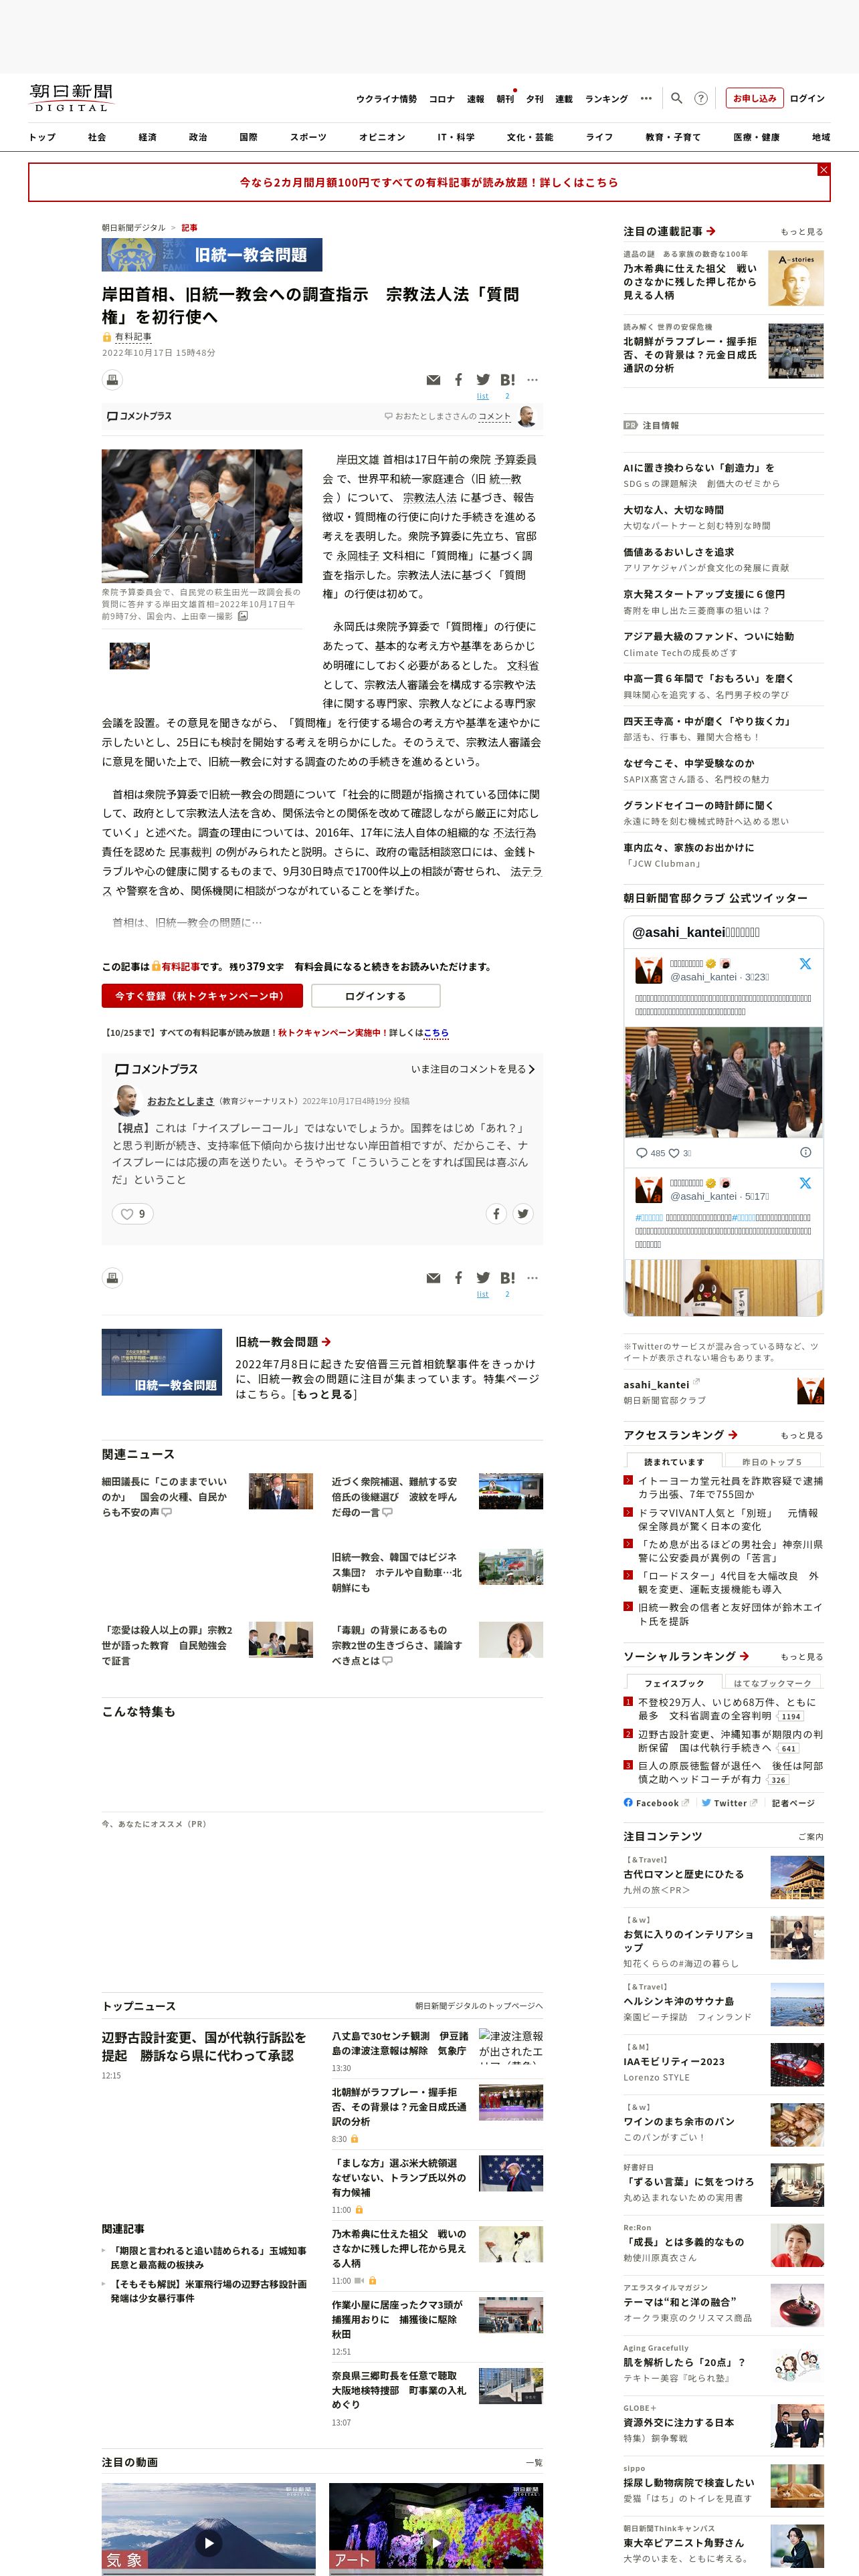Click the red お申し込み button
Screen dimensions: 859x2576
[754, 98]
